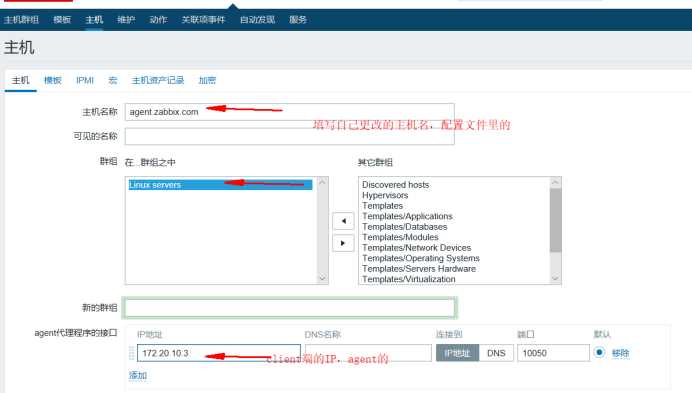This screenshot has width=692, height=393.
Task: Open the 关联项事件 navigation item
Action: coord(203,19)
